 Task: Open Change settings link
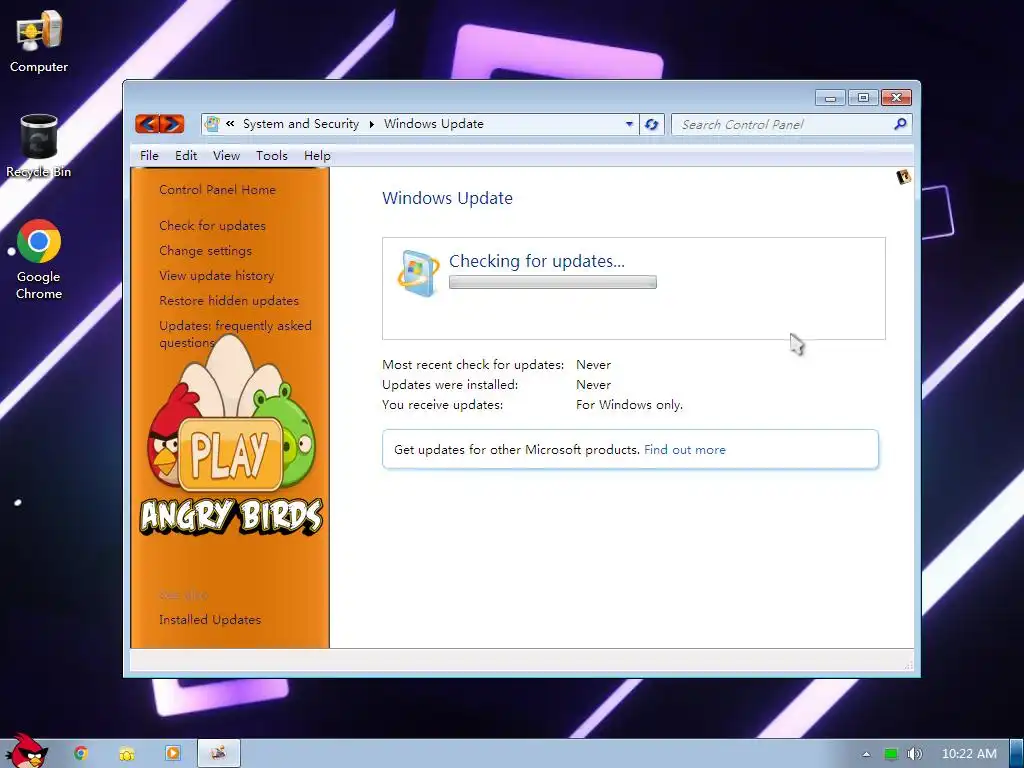(x=205, y=251)
